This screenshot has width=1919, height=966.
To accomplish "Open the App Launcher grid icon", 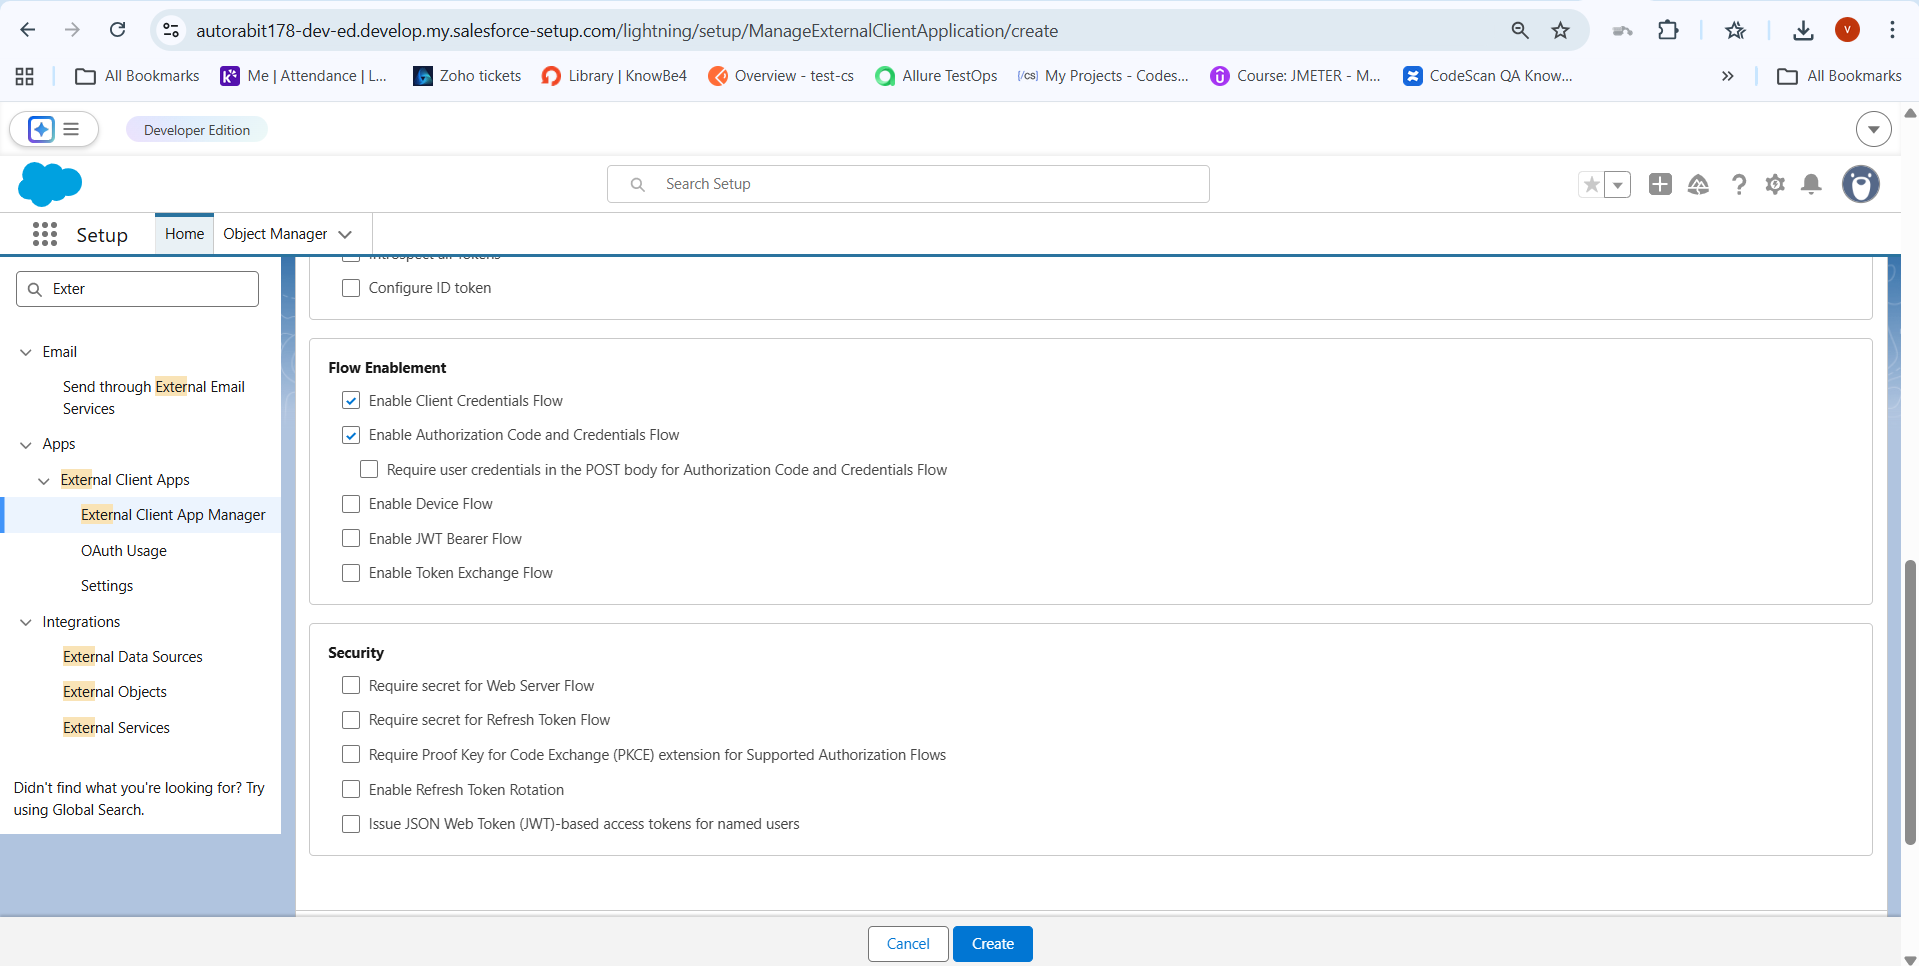I will click(x=44, y=234).
